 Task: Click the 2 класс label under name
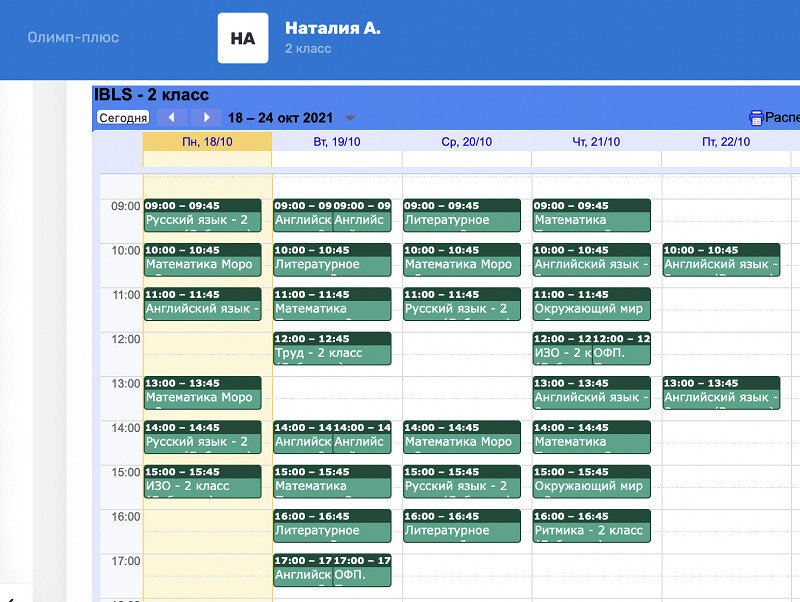[308, 48]
